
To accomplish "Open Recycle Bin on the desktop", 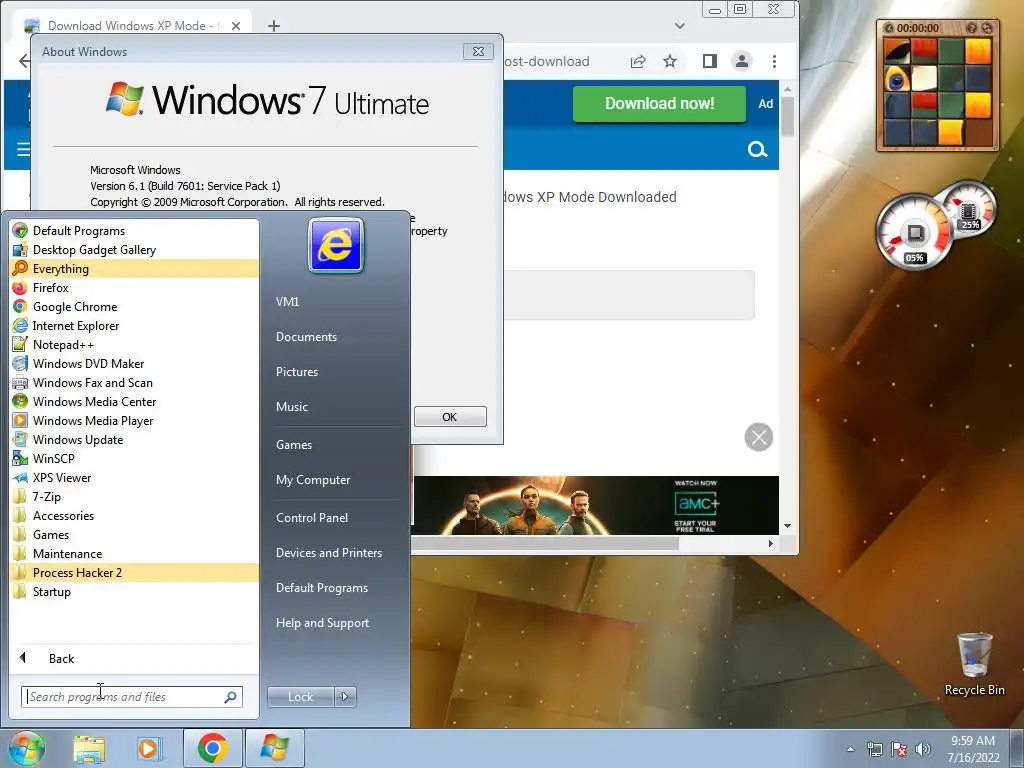I will pyautogui.click(x=974, y=664).
